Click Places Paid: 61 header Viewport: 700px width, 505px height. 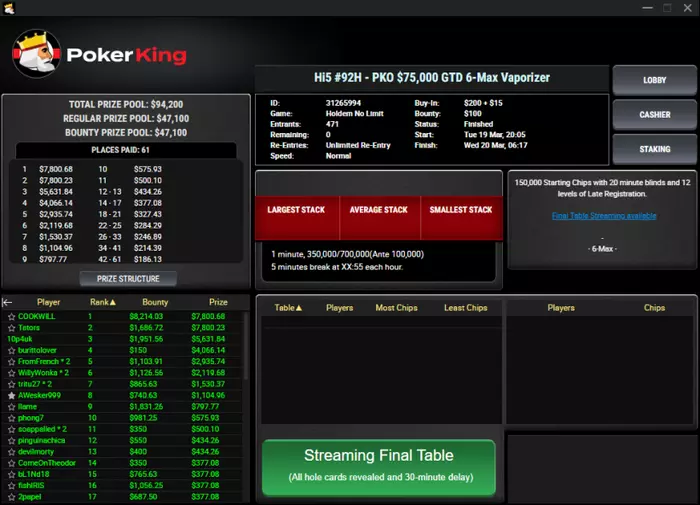(120, 150)
